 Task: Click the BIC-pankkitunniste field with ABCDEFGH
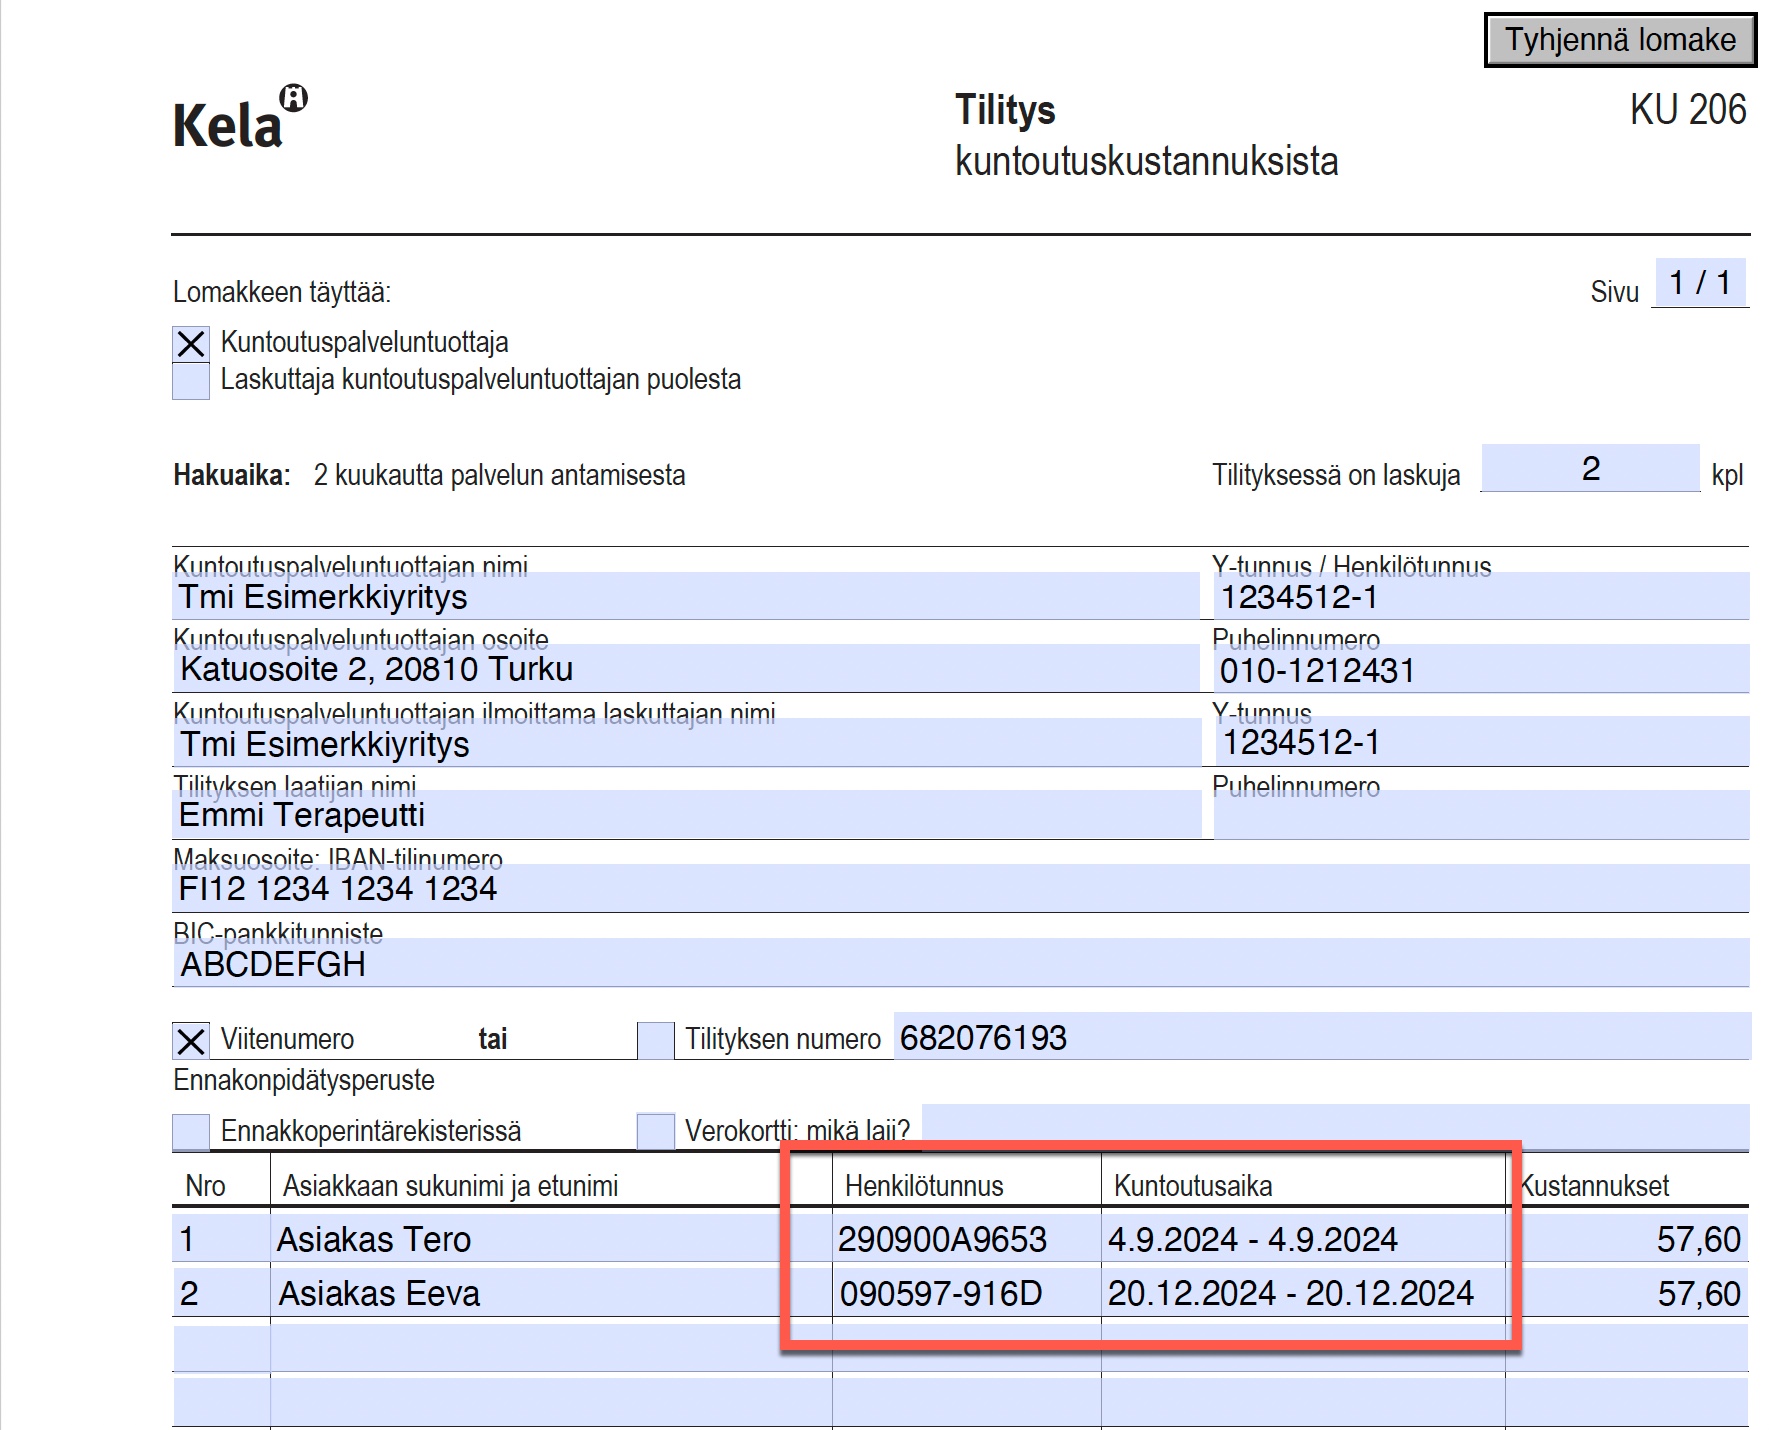960,965
